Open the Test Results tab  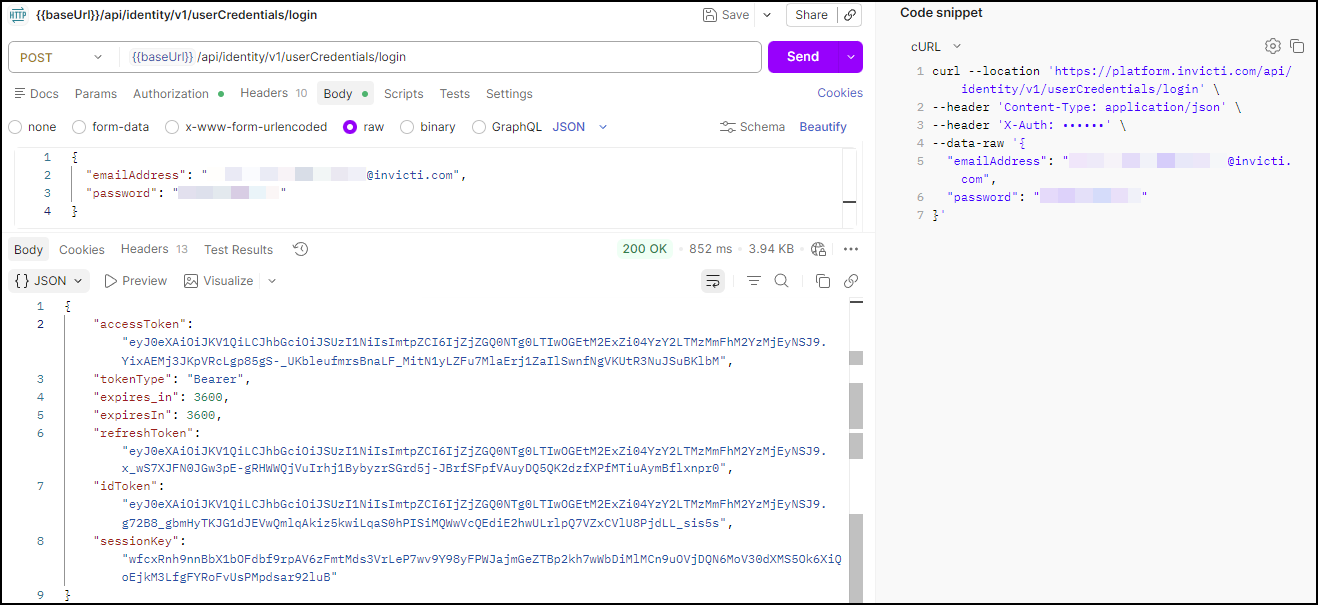tap(238, 249)
